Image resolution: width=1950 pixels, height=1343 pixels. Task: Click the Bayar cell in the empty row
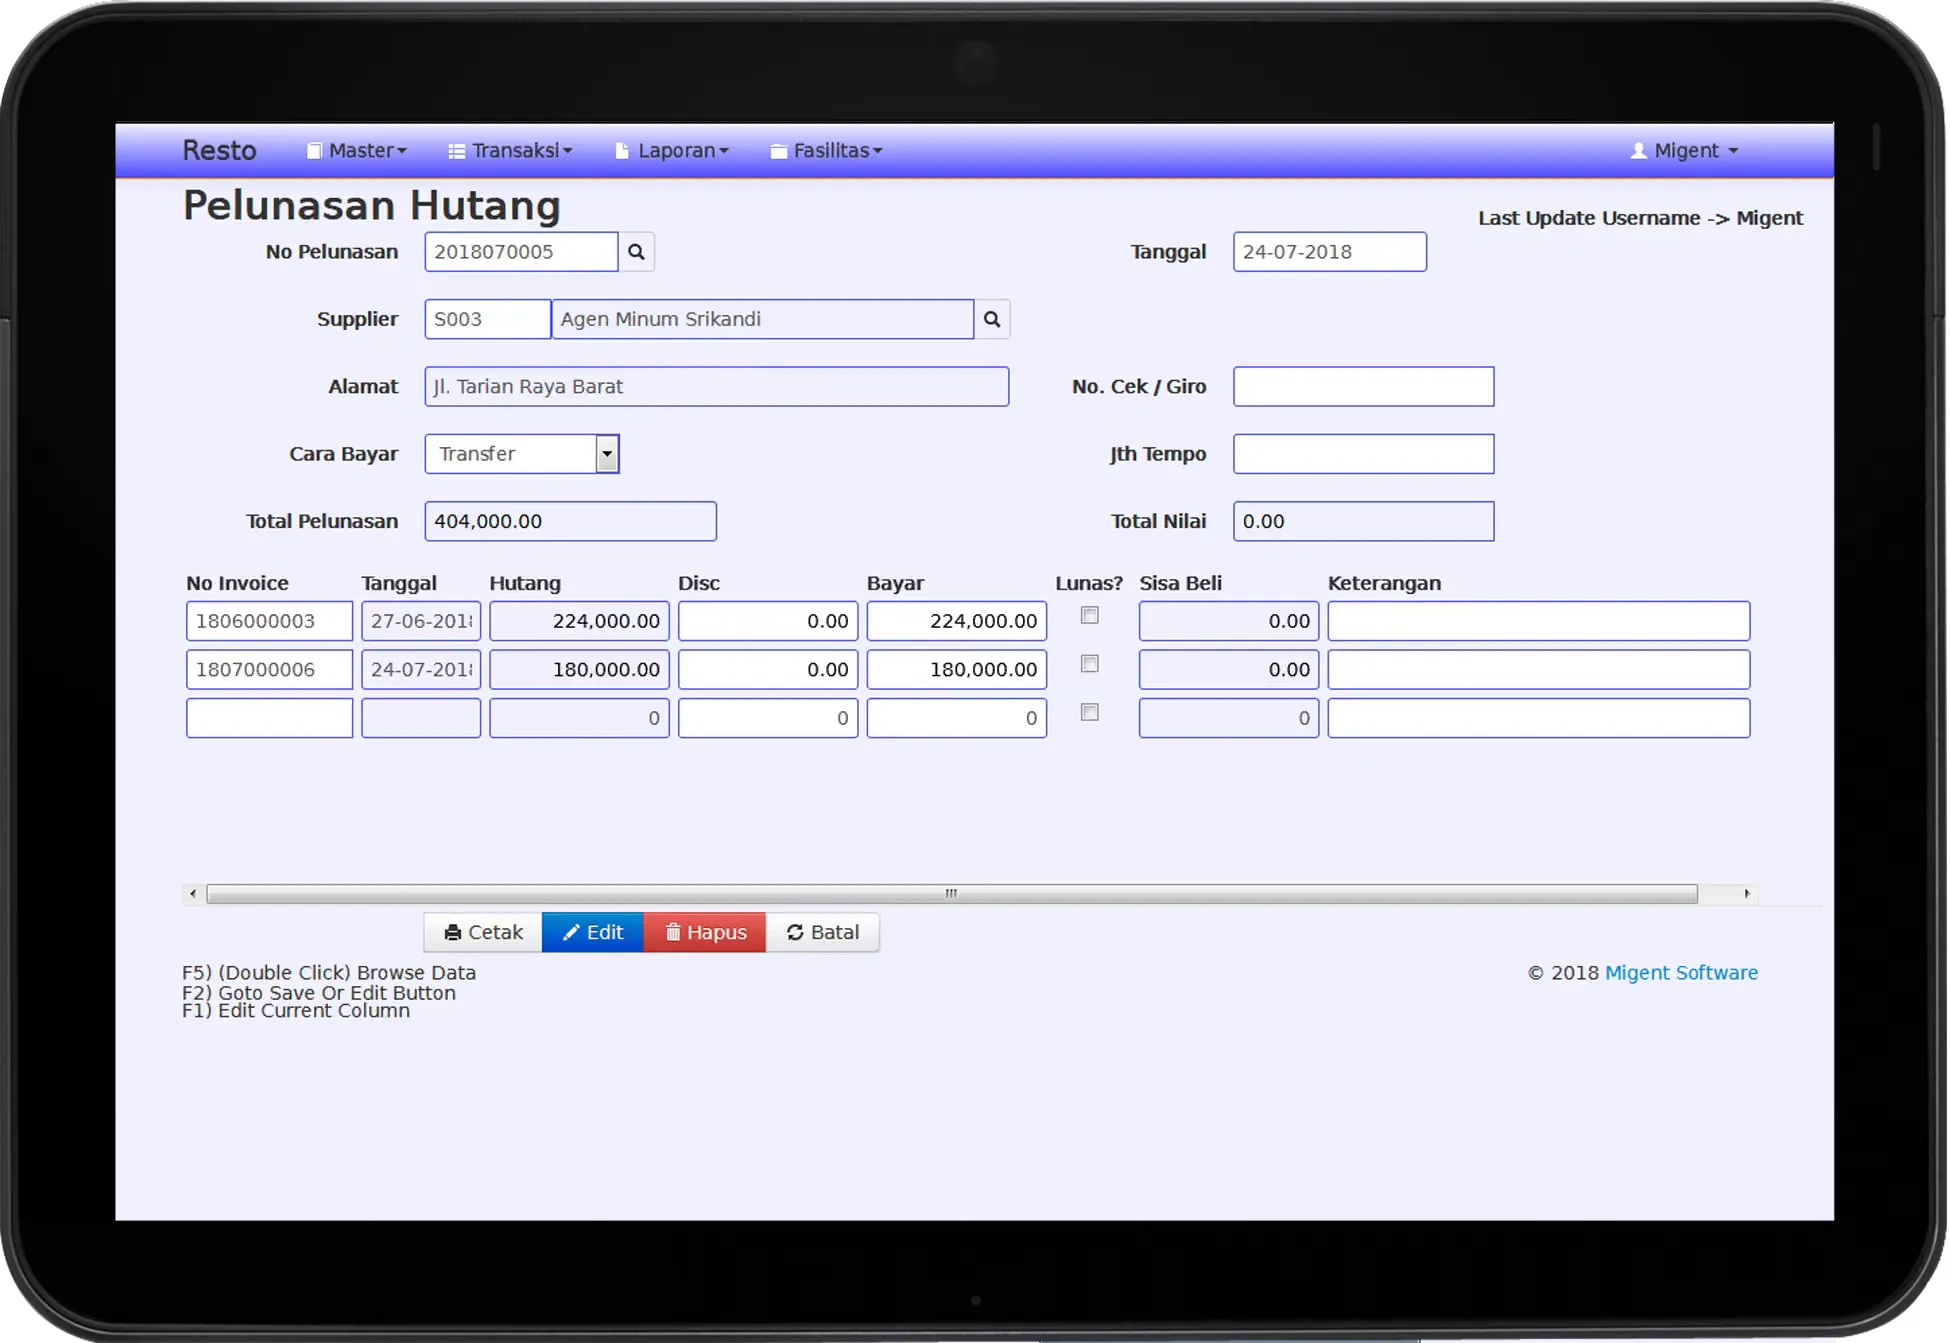tap(956, 718)
